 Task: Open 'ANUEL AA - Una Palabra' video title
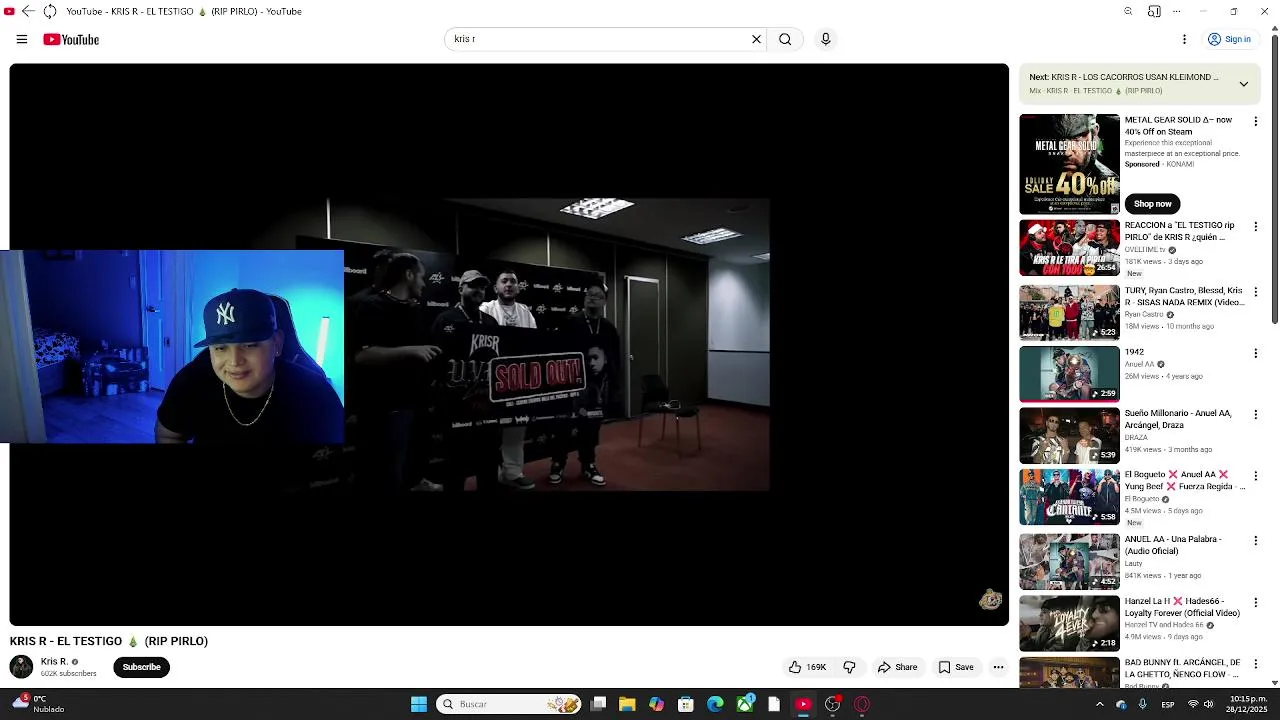[1173, 545]
